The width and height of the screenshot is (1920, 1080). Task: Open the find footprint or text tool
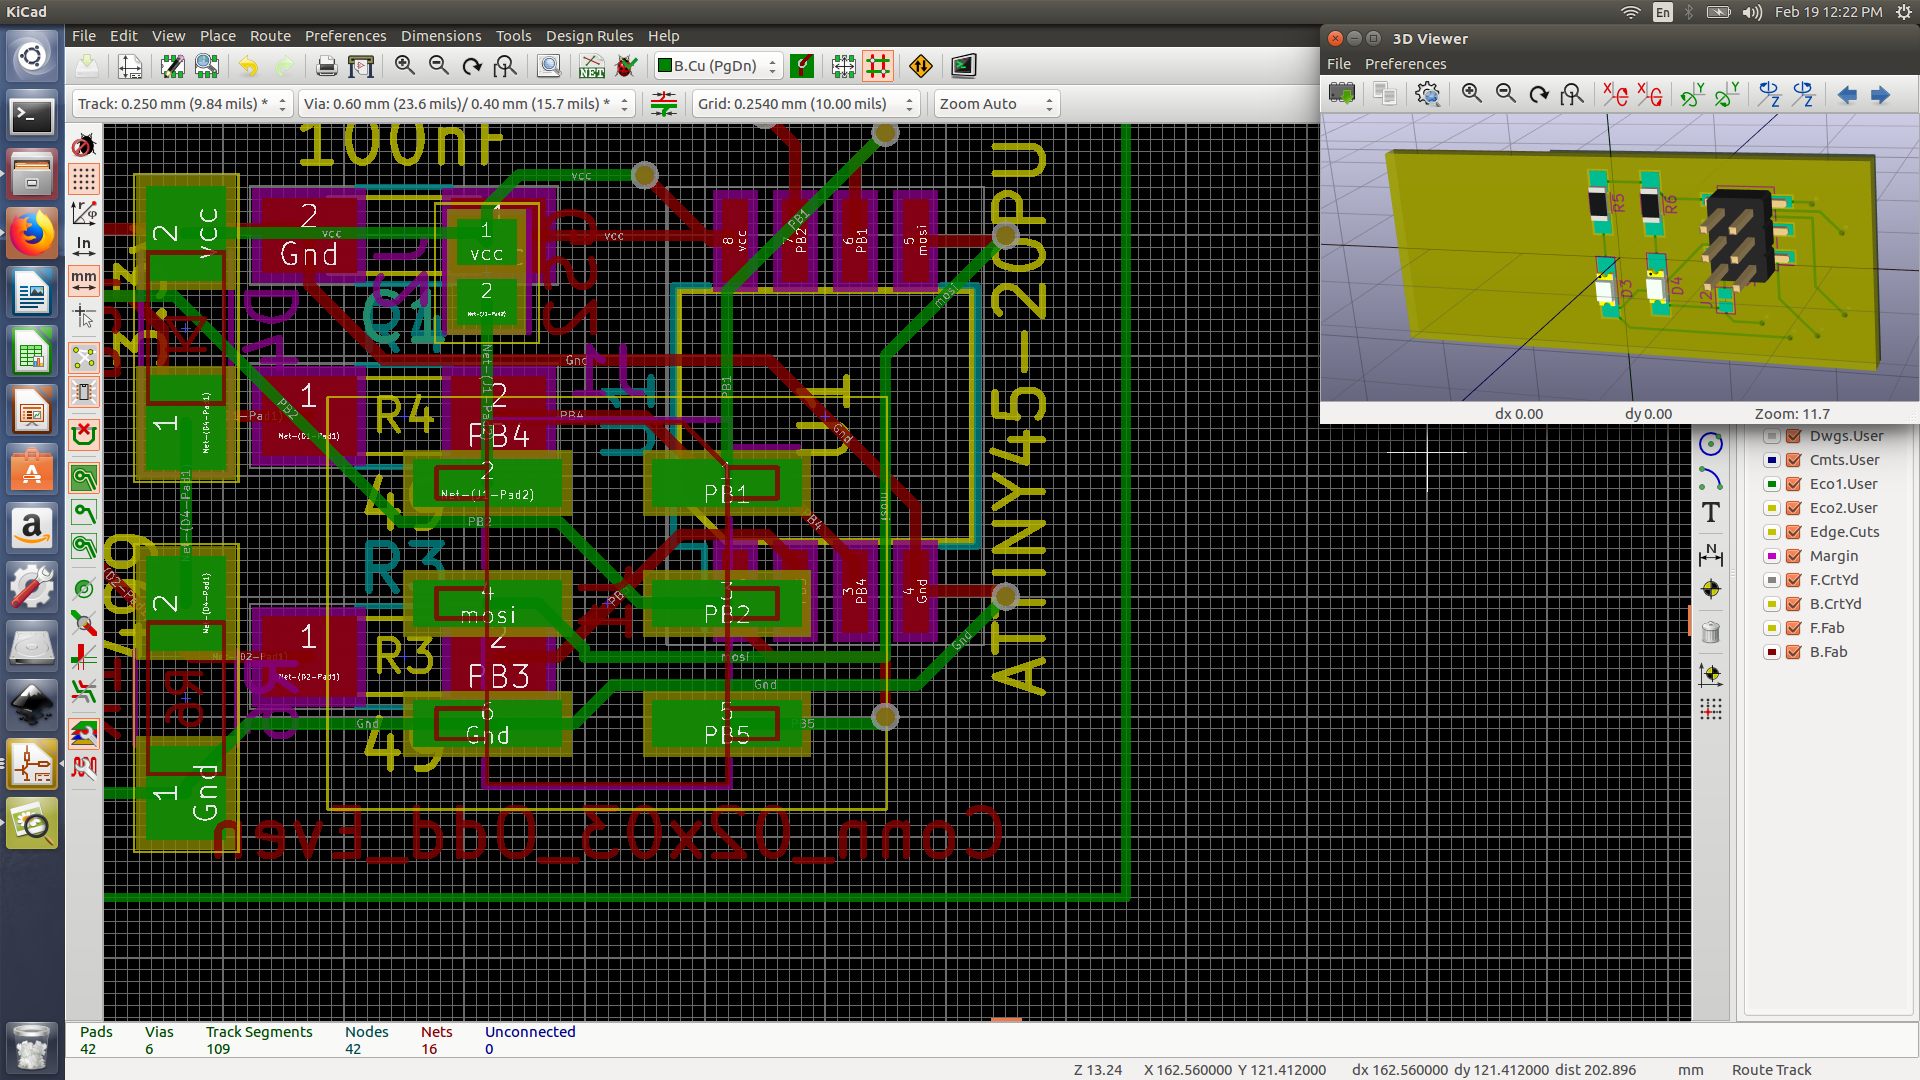549,66
